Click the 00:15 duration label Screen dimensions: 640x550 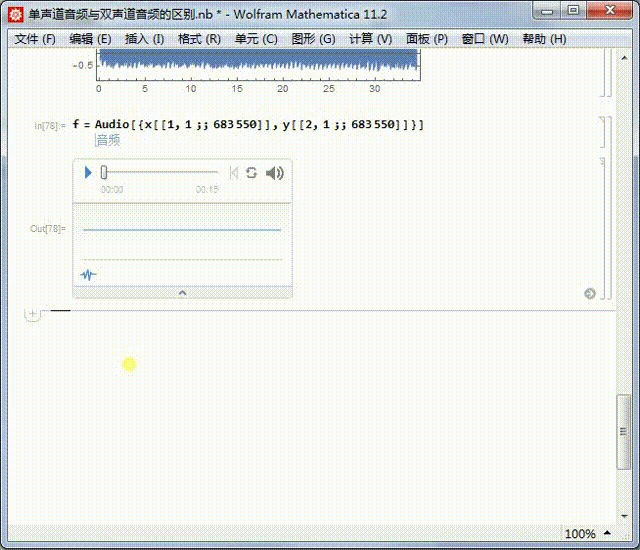click(207, 189)
